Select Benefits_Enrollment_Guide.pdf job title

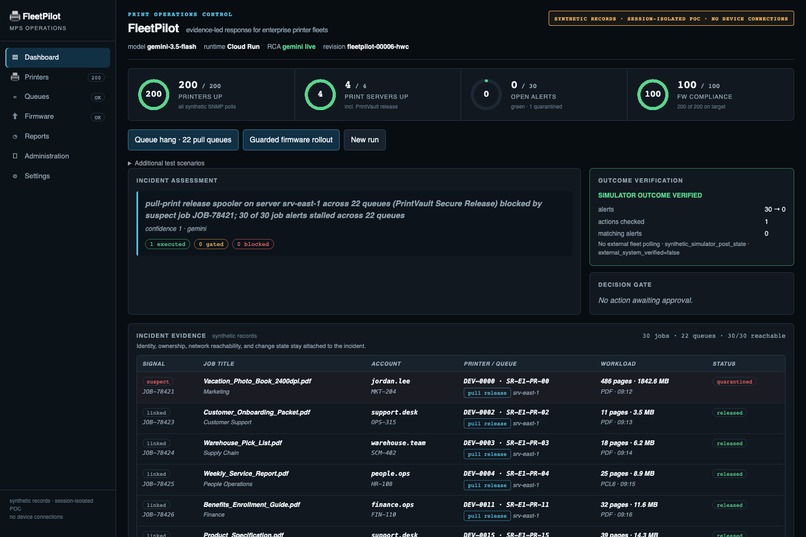[x=251, y=505]
